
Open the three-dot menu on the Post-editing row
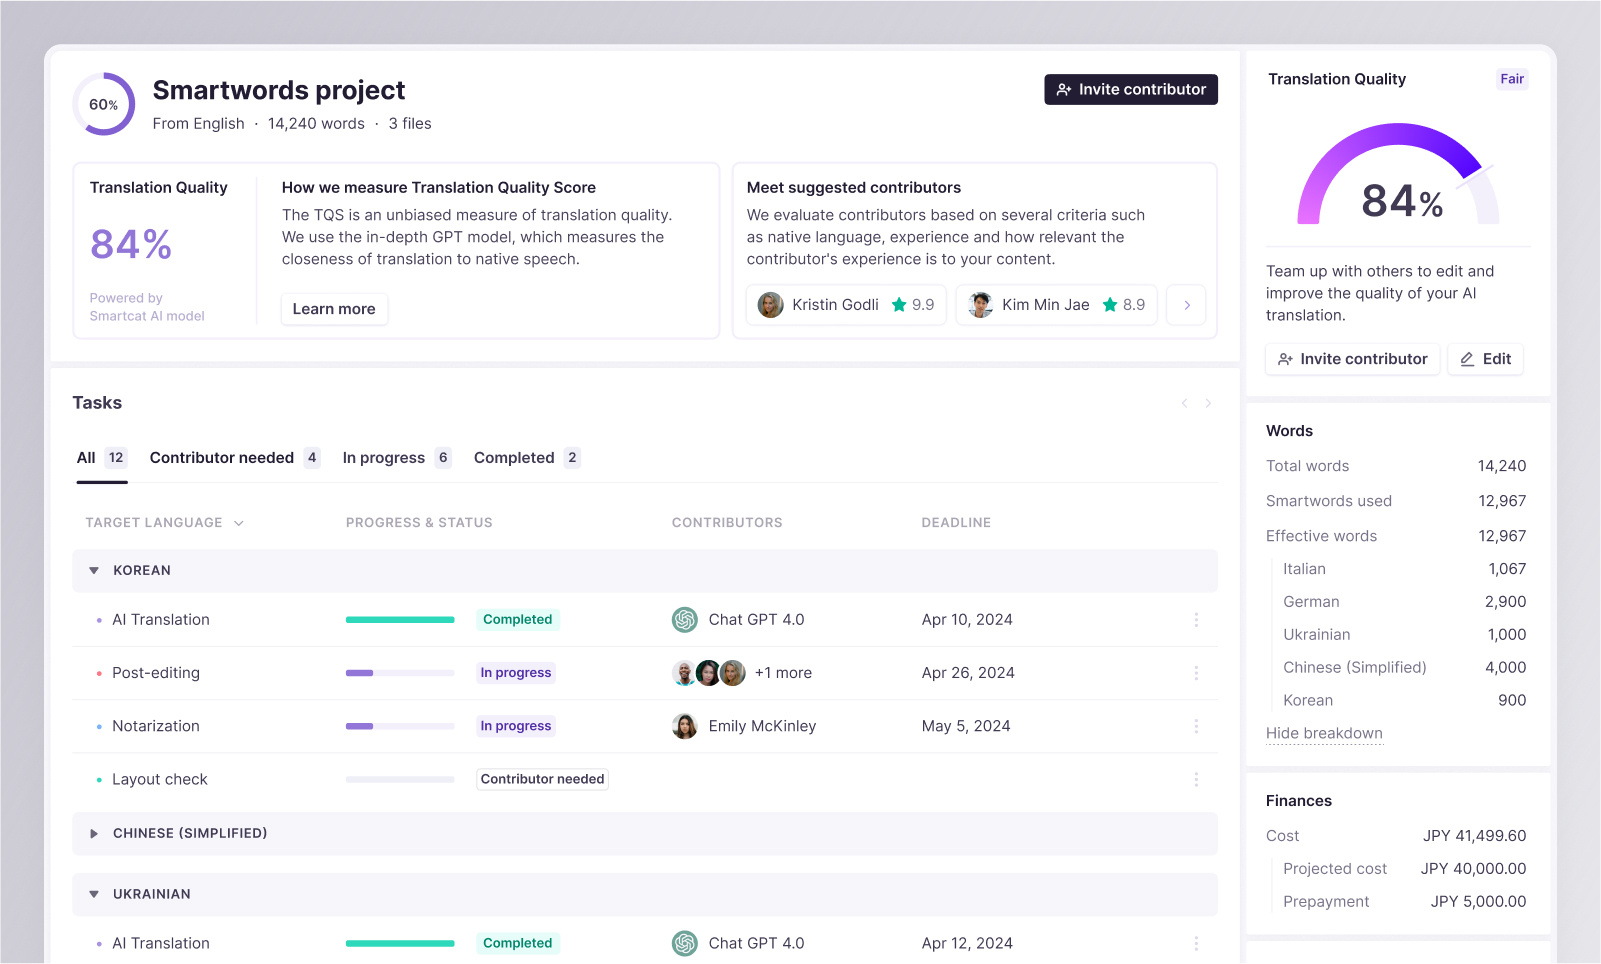click(x=1196, y=672)
